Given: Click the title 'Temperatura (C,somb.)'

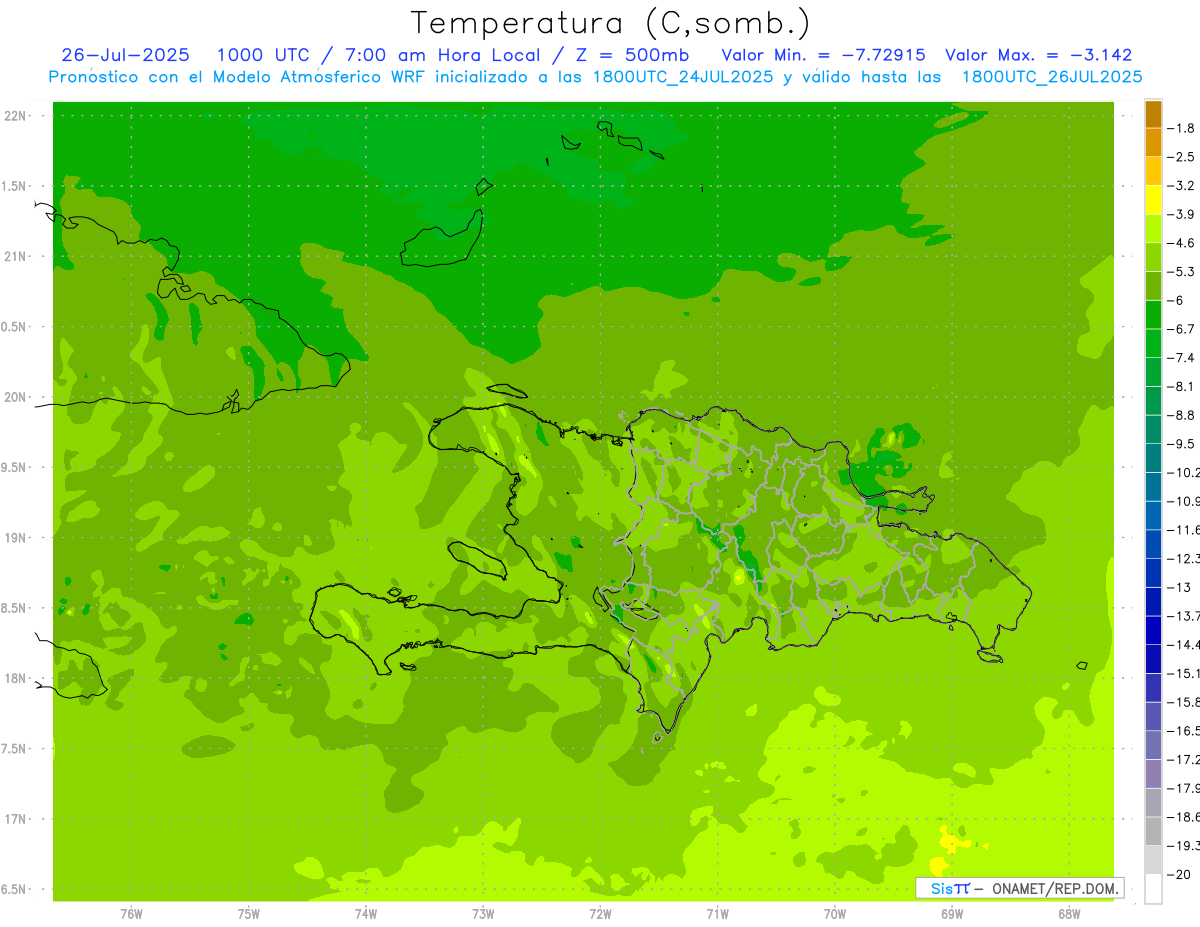Looking at the screenshot, I should pyautogui.click(x=611, y=23).
